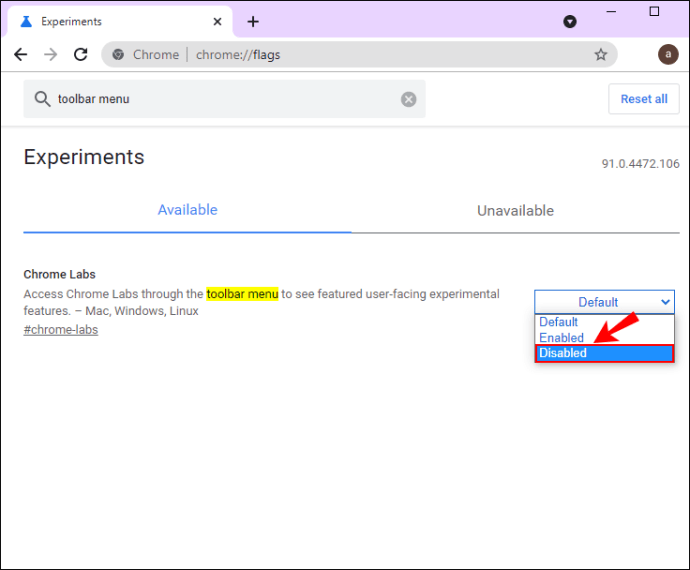The height and width of the screenshot is (570, 690).
Task: Choose the Enabled option in the list
Action: click(604, 338)
